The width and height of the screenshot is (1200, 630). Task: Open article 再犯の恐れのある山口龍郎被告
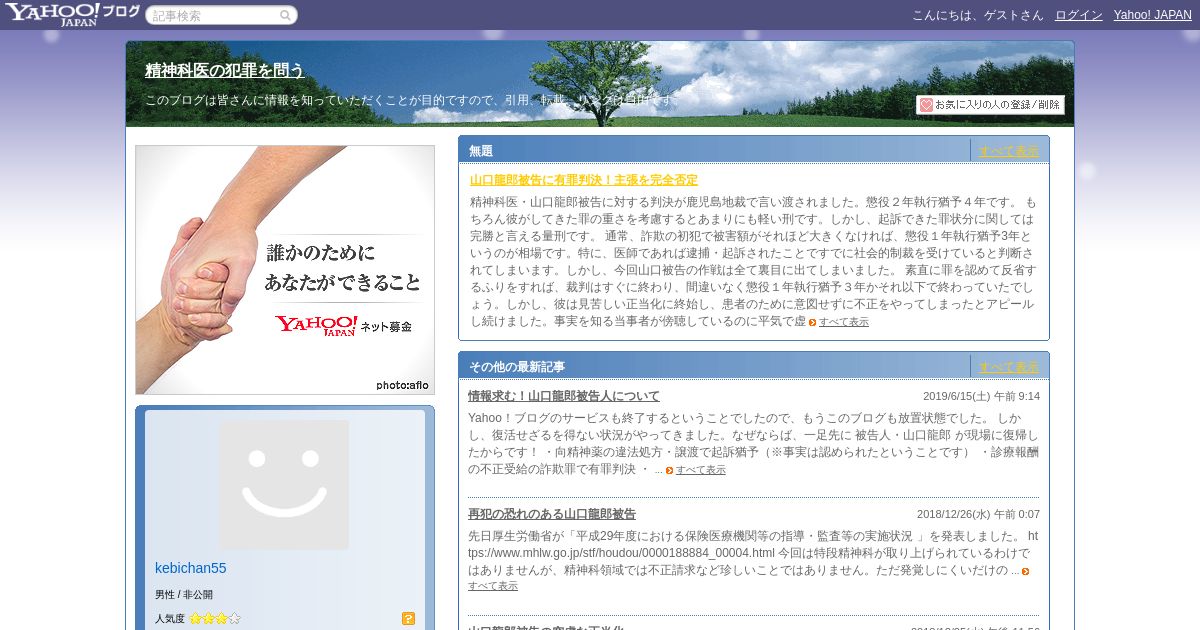point(552,514)
